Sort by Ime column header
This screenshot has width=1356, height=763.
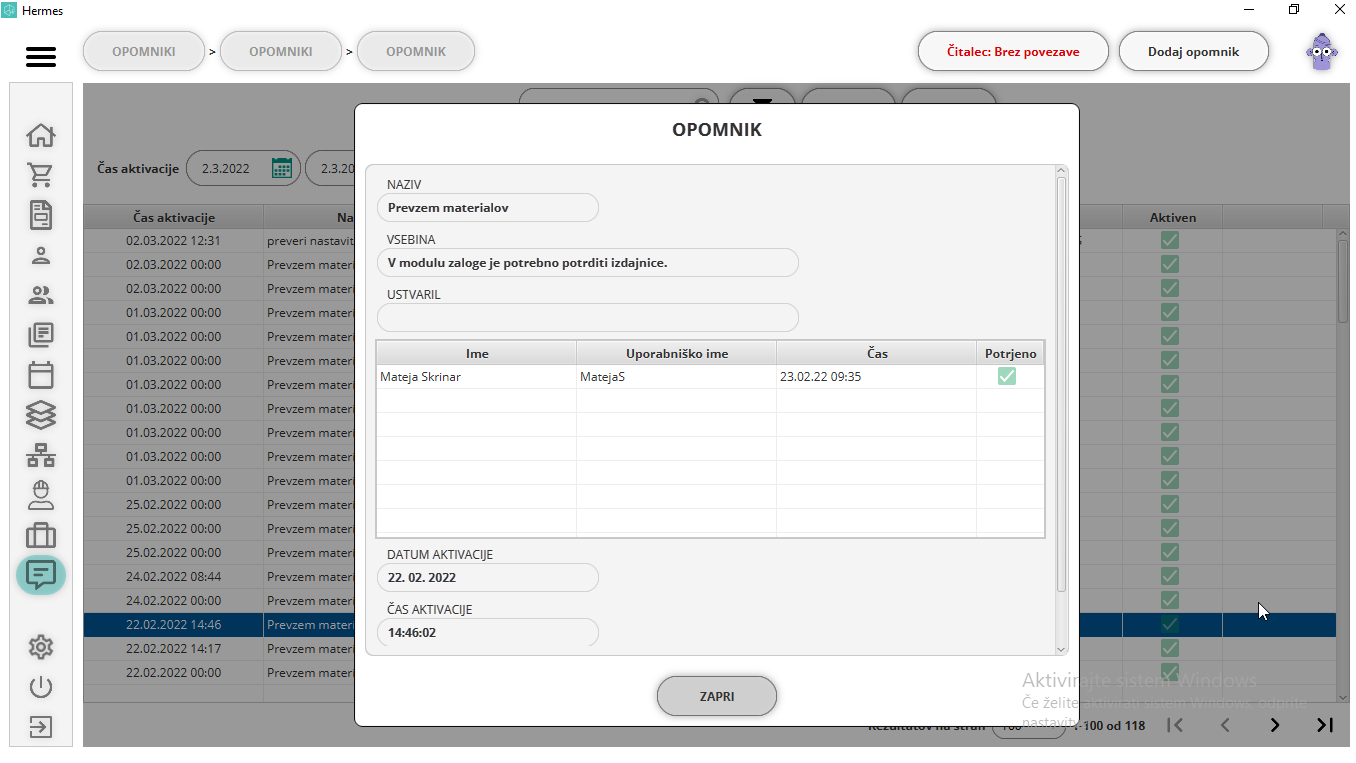click(477, 353)
